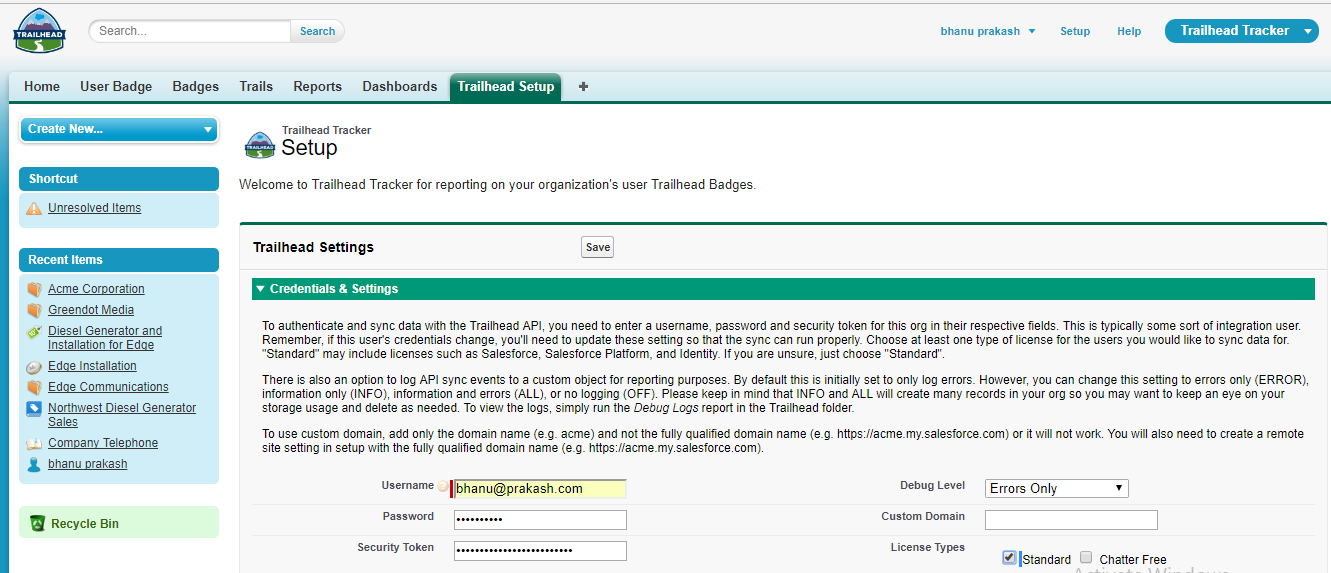Viewport: 1331px width, 573px height.
Task: Click into the Security Token field
Action: [x=540, y=551]
